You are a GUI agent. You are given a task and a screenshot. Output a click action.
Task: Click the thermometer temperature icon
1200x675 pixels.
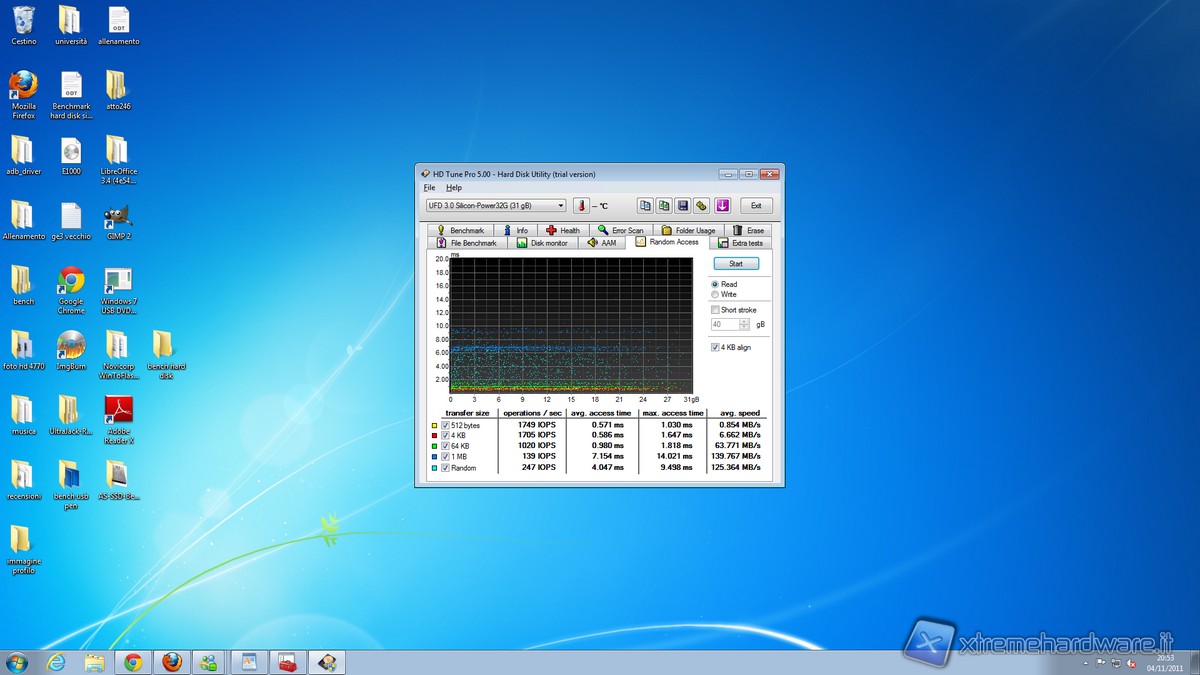[582, 206]
